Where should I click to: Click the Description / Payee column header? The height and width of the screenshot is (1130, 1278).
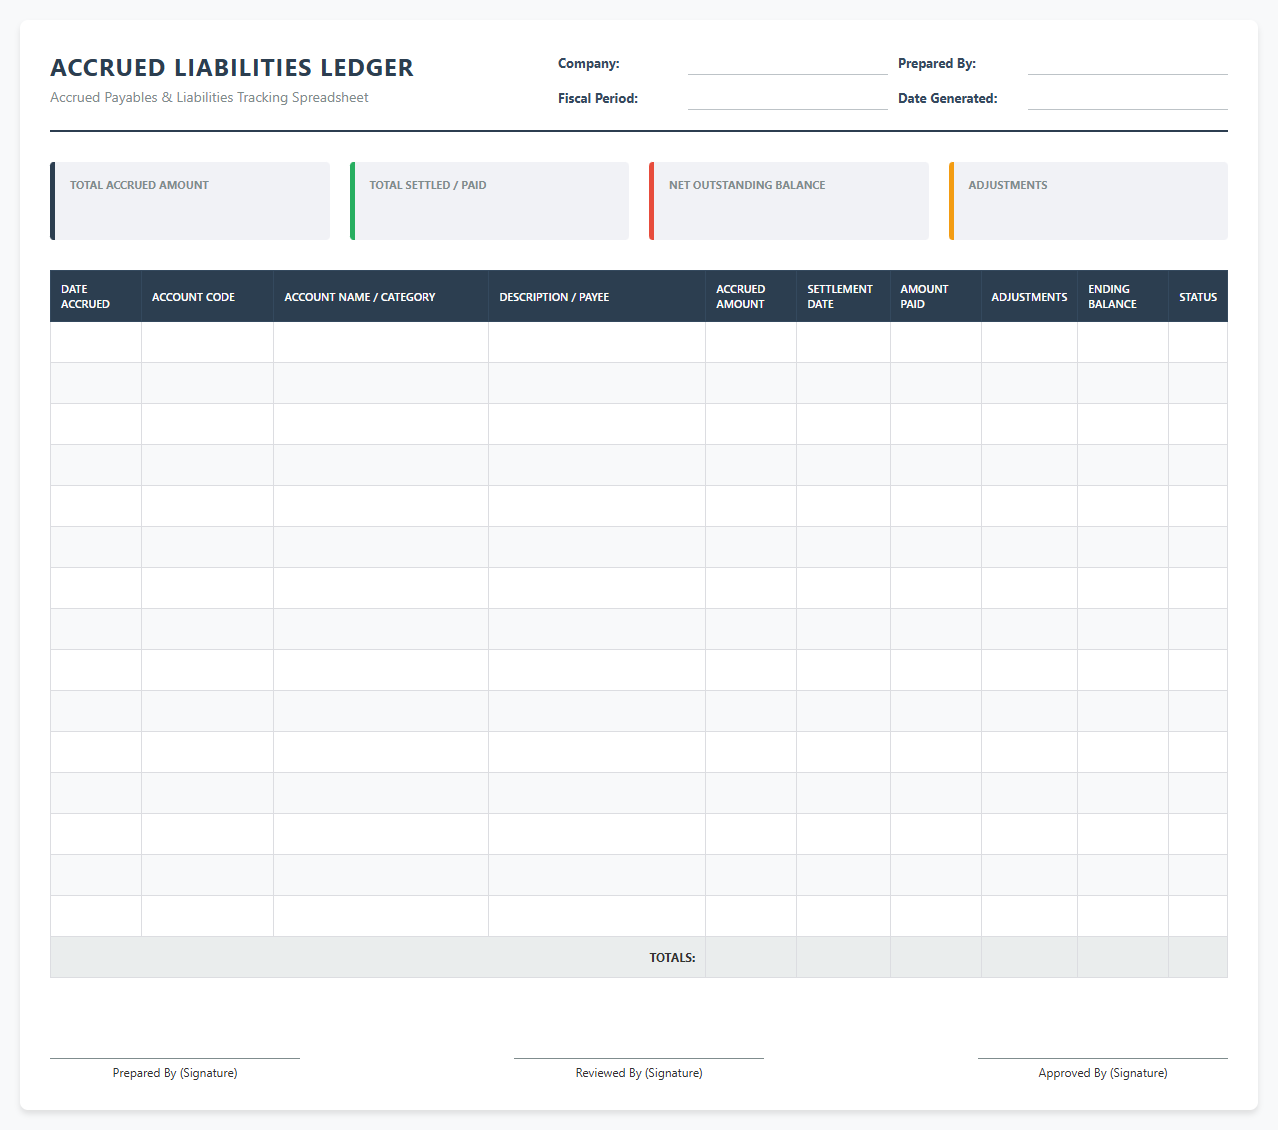(597, 296)
